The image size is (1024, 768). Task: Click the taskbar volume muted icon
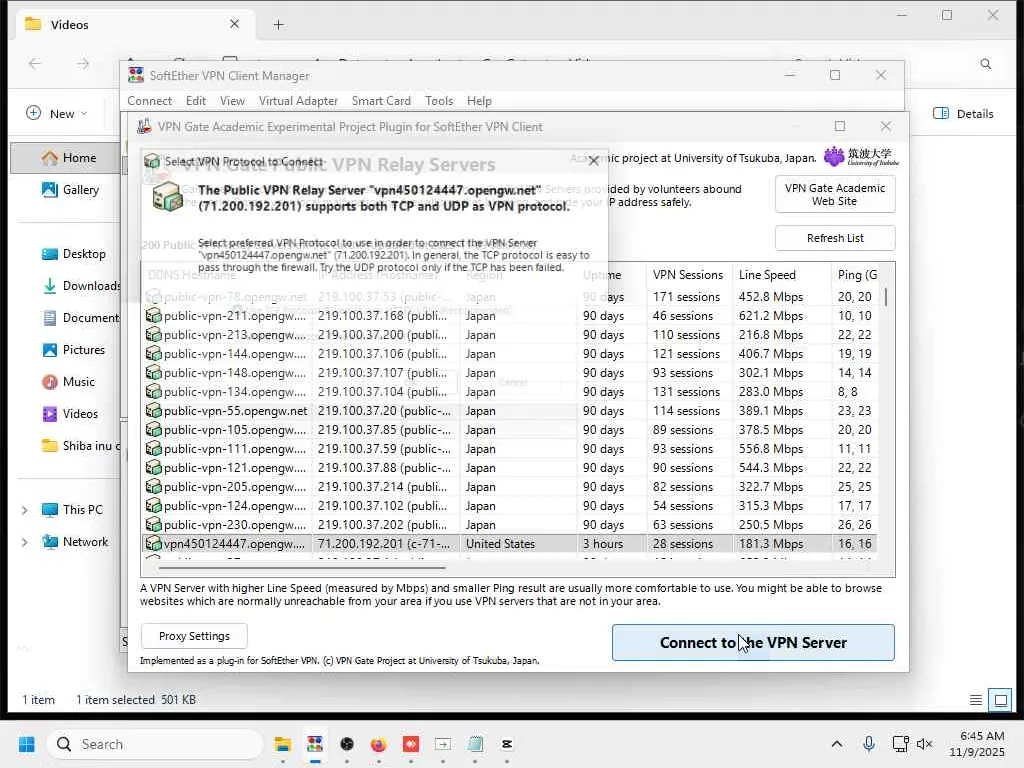(x=924, y=744)
